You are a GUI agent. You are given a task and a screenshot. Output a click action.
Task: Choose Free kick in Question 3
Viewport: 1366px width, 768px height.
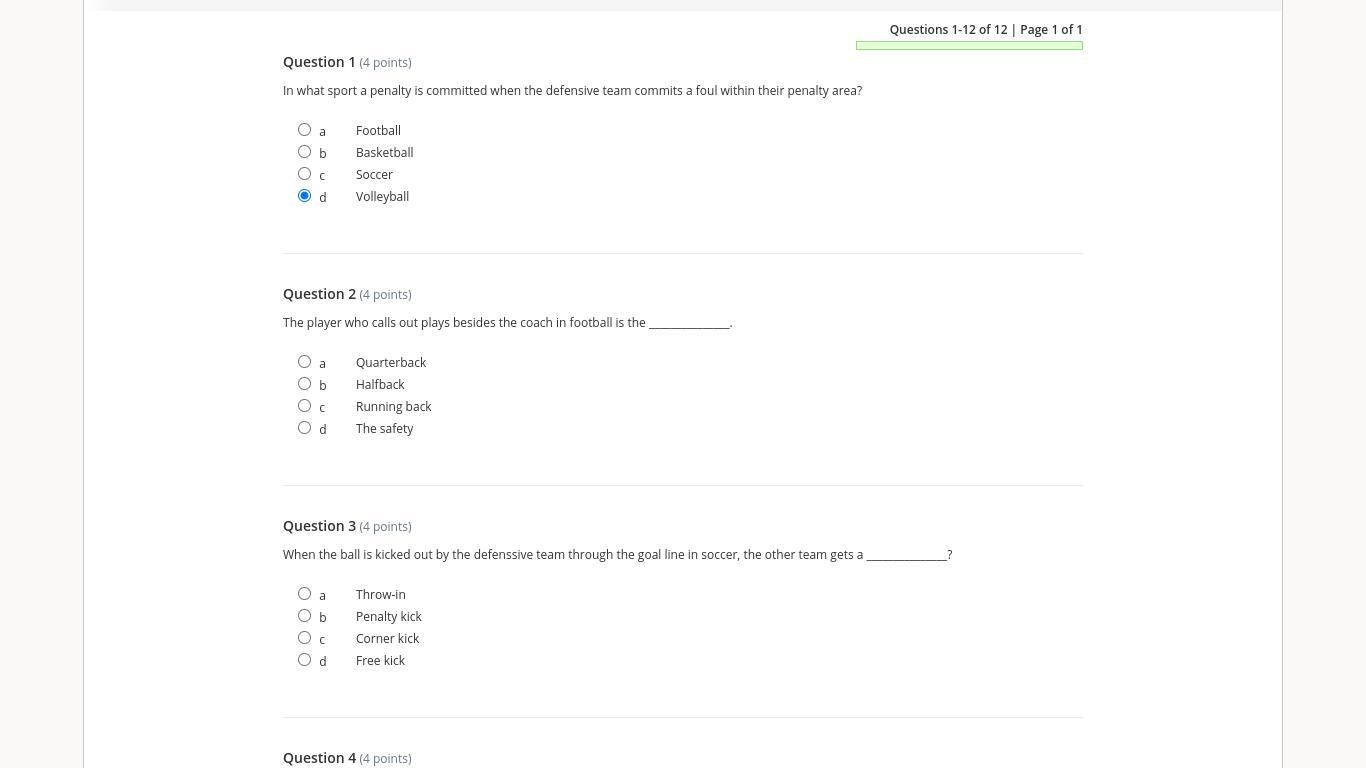304,660
